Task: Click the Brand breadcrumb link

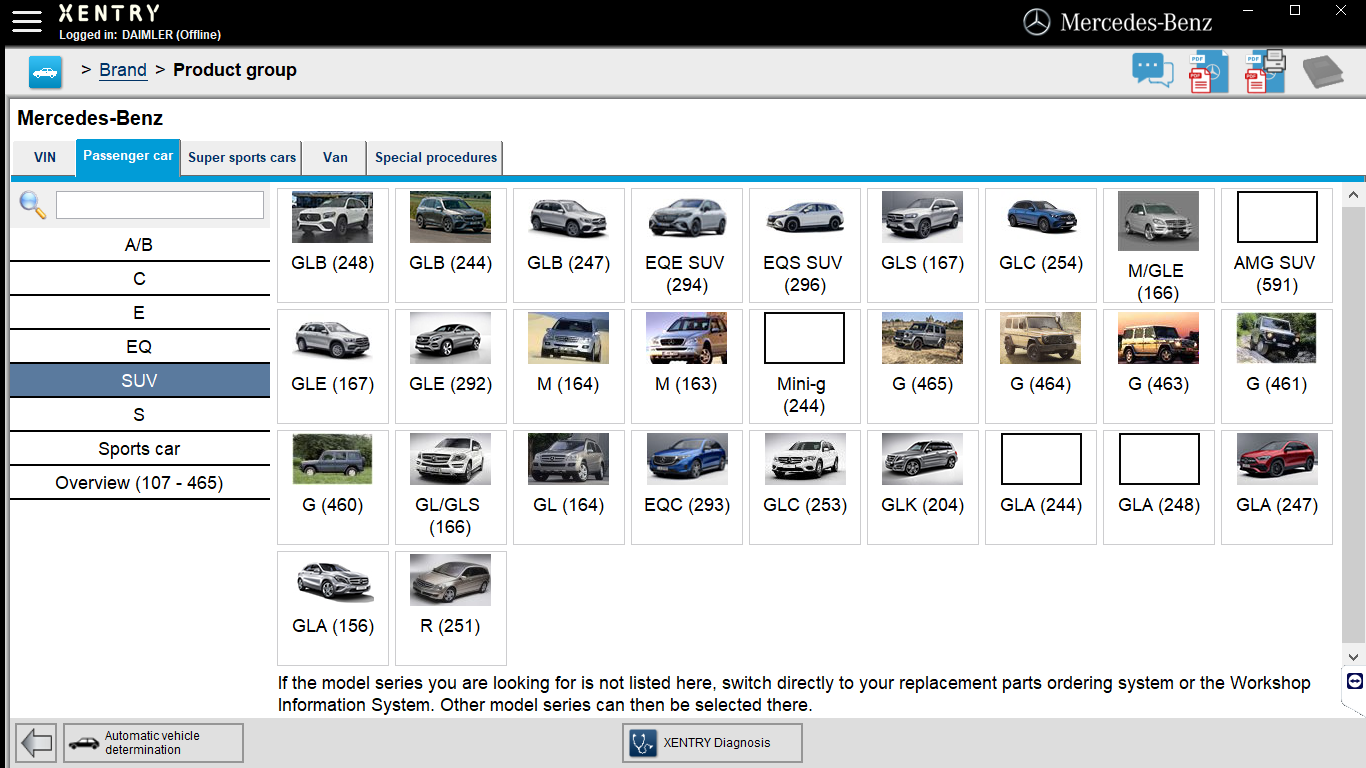Action: (123, 70)
